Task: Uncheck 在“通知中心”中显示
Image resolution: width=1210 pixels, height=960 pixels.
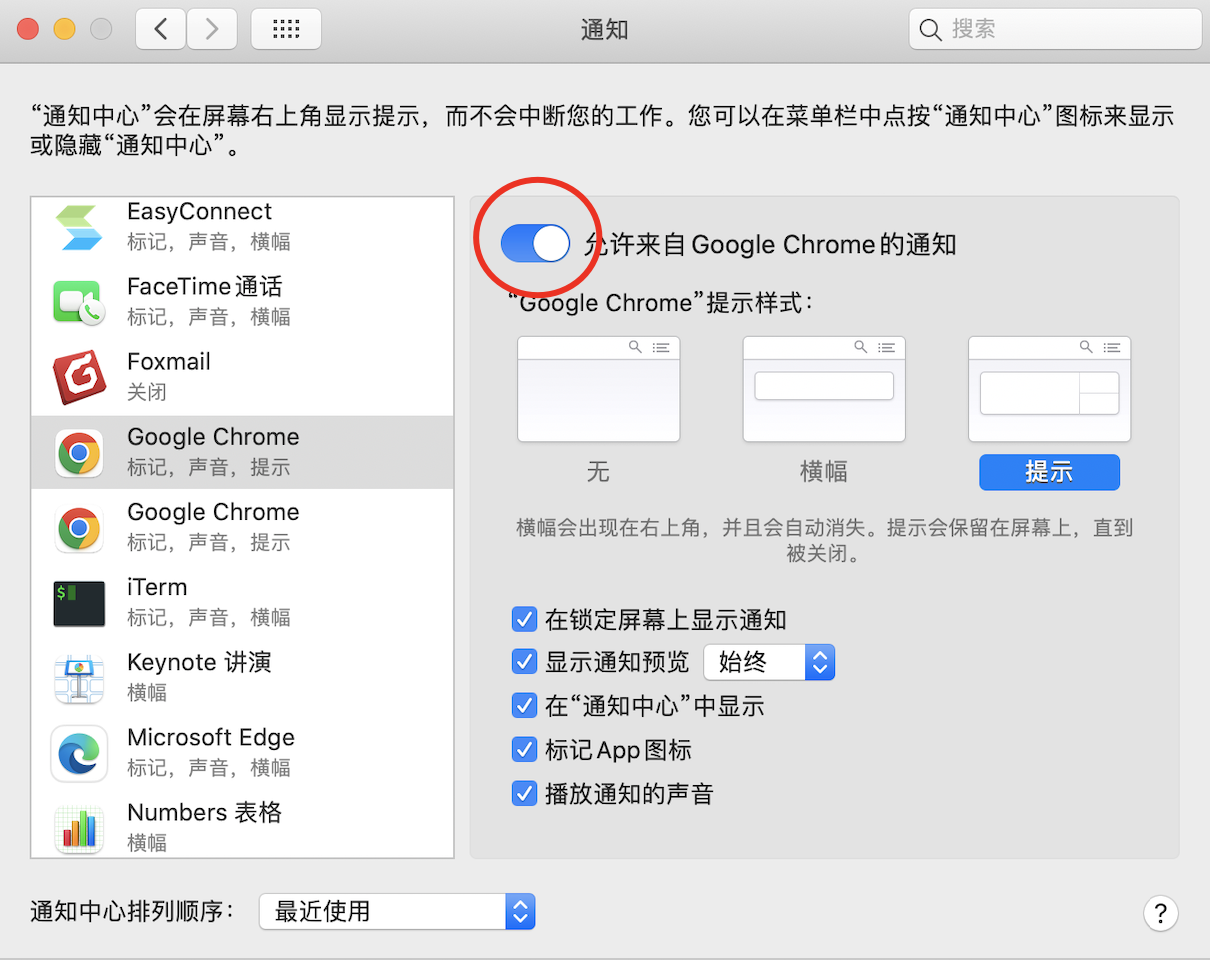Action: point(524,705)
